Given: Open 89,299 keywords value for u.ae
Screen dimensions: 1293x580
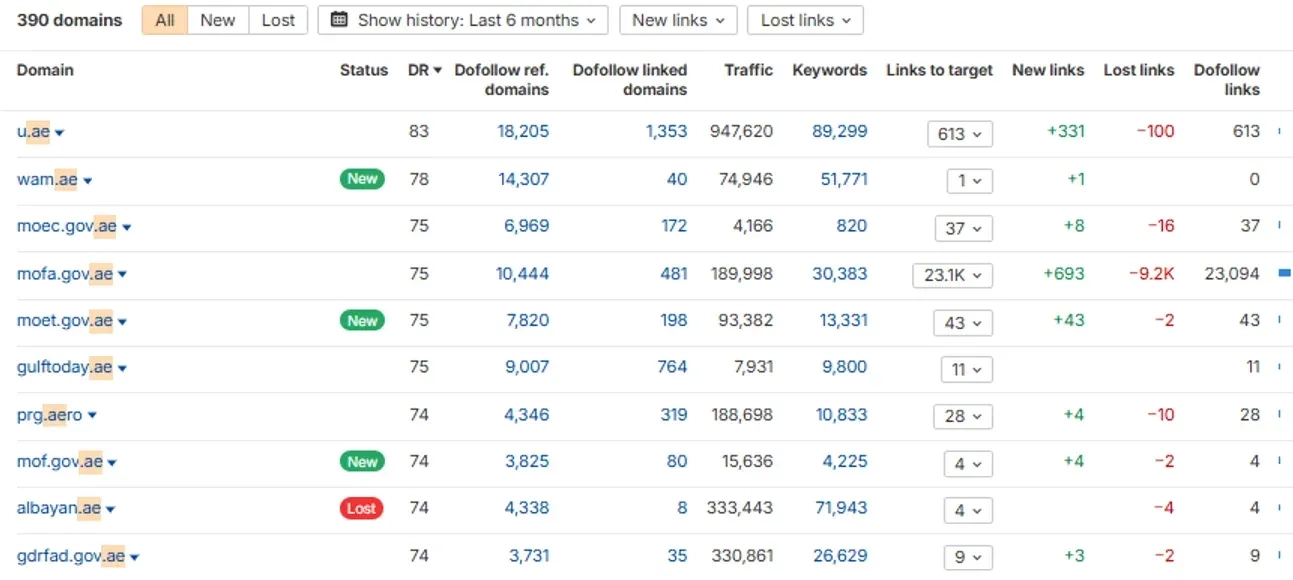Looking at the screenshot, I should click(x=840, y=132).
